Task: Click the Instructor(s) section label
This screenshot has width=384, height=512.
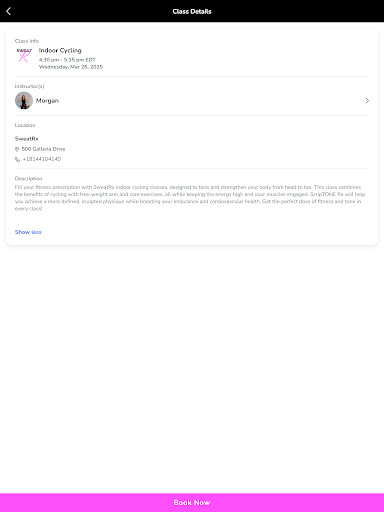Action: pyautogui.click(x=29, y=86)
